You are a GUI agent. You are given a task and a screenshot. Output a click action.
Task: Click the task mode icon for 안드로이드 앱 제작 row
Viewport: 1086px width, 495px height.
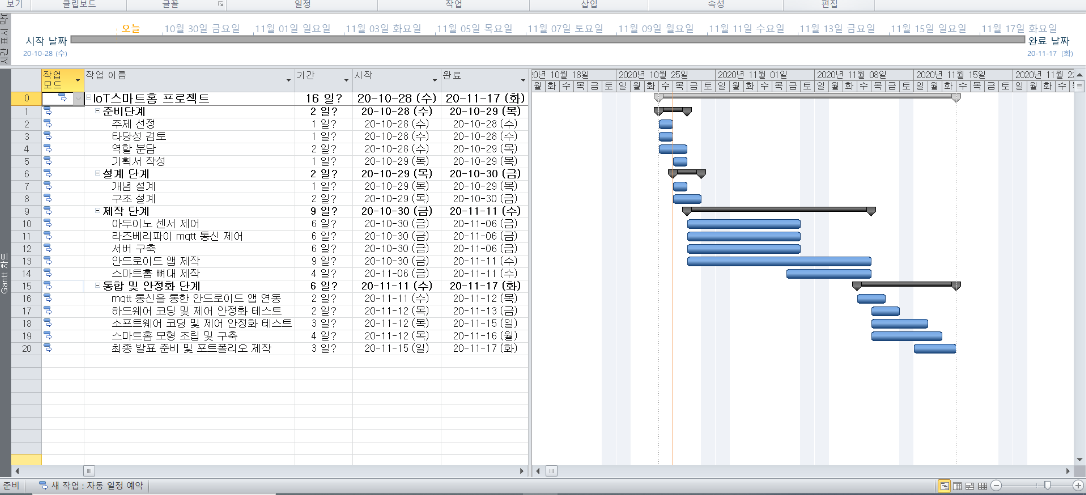point(48,260)
